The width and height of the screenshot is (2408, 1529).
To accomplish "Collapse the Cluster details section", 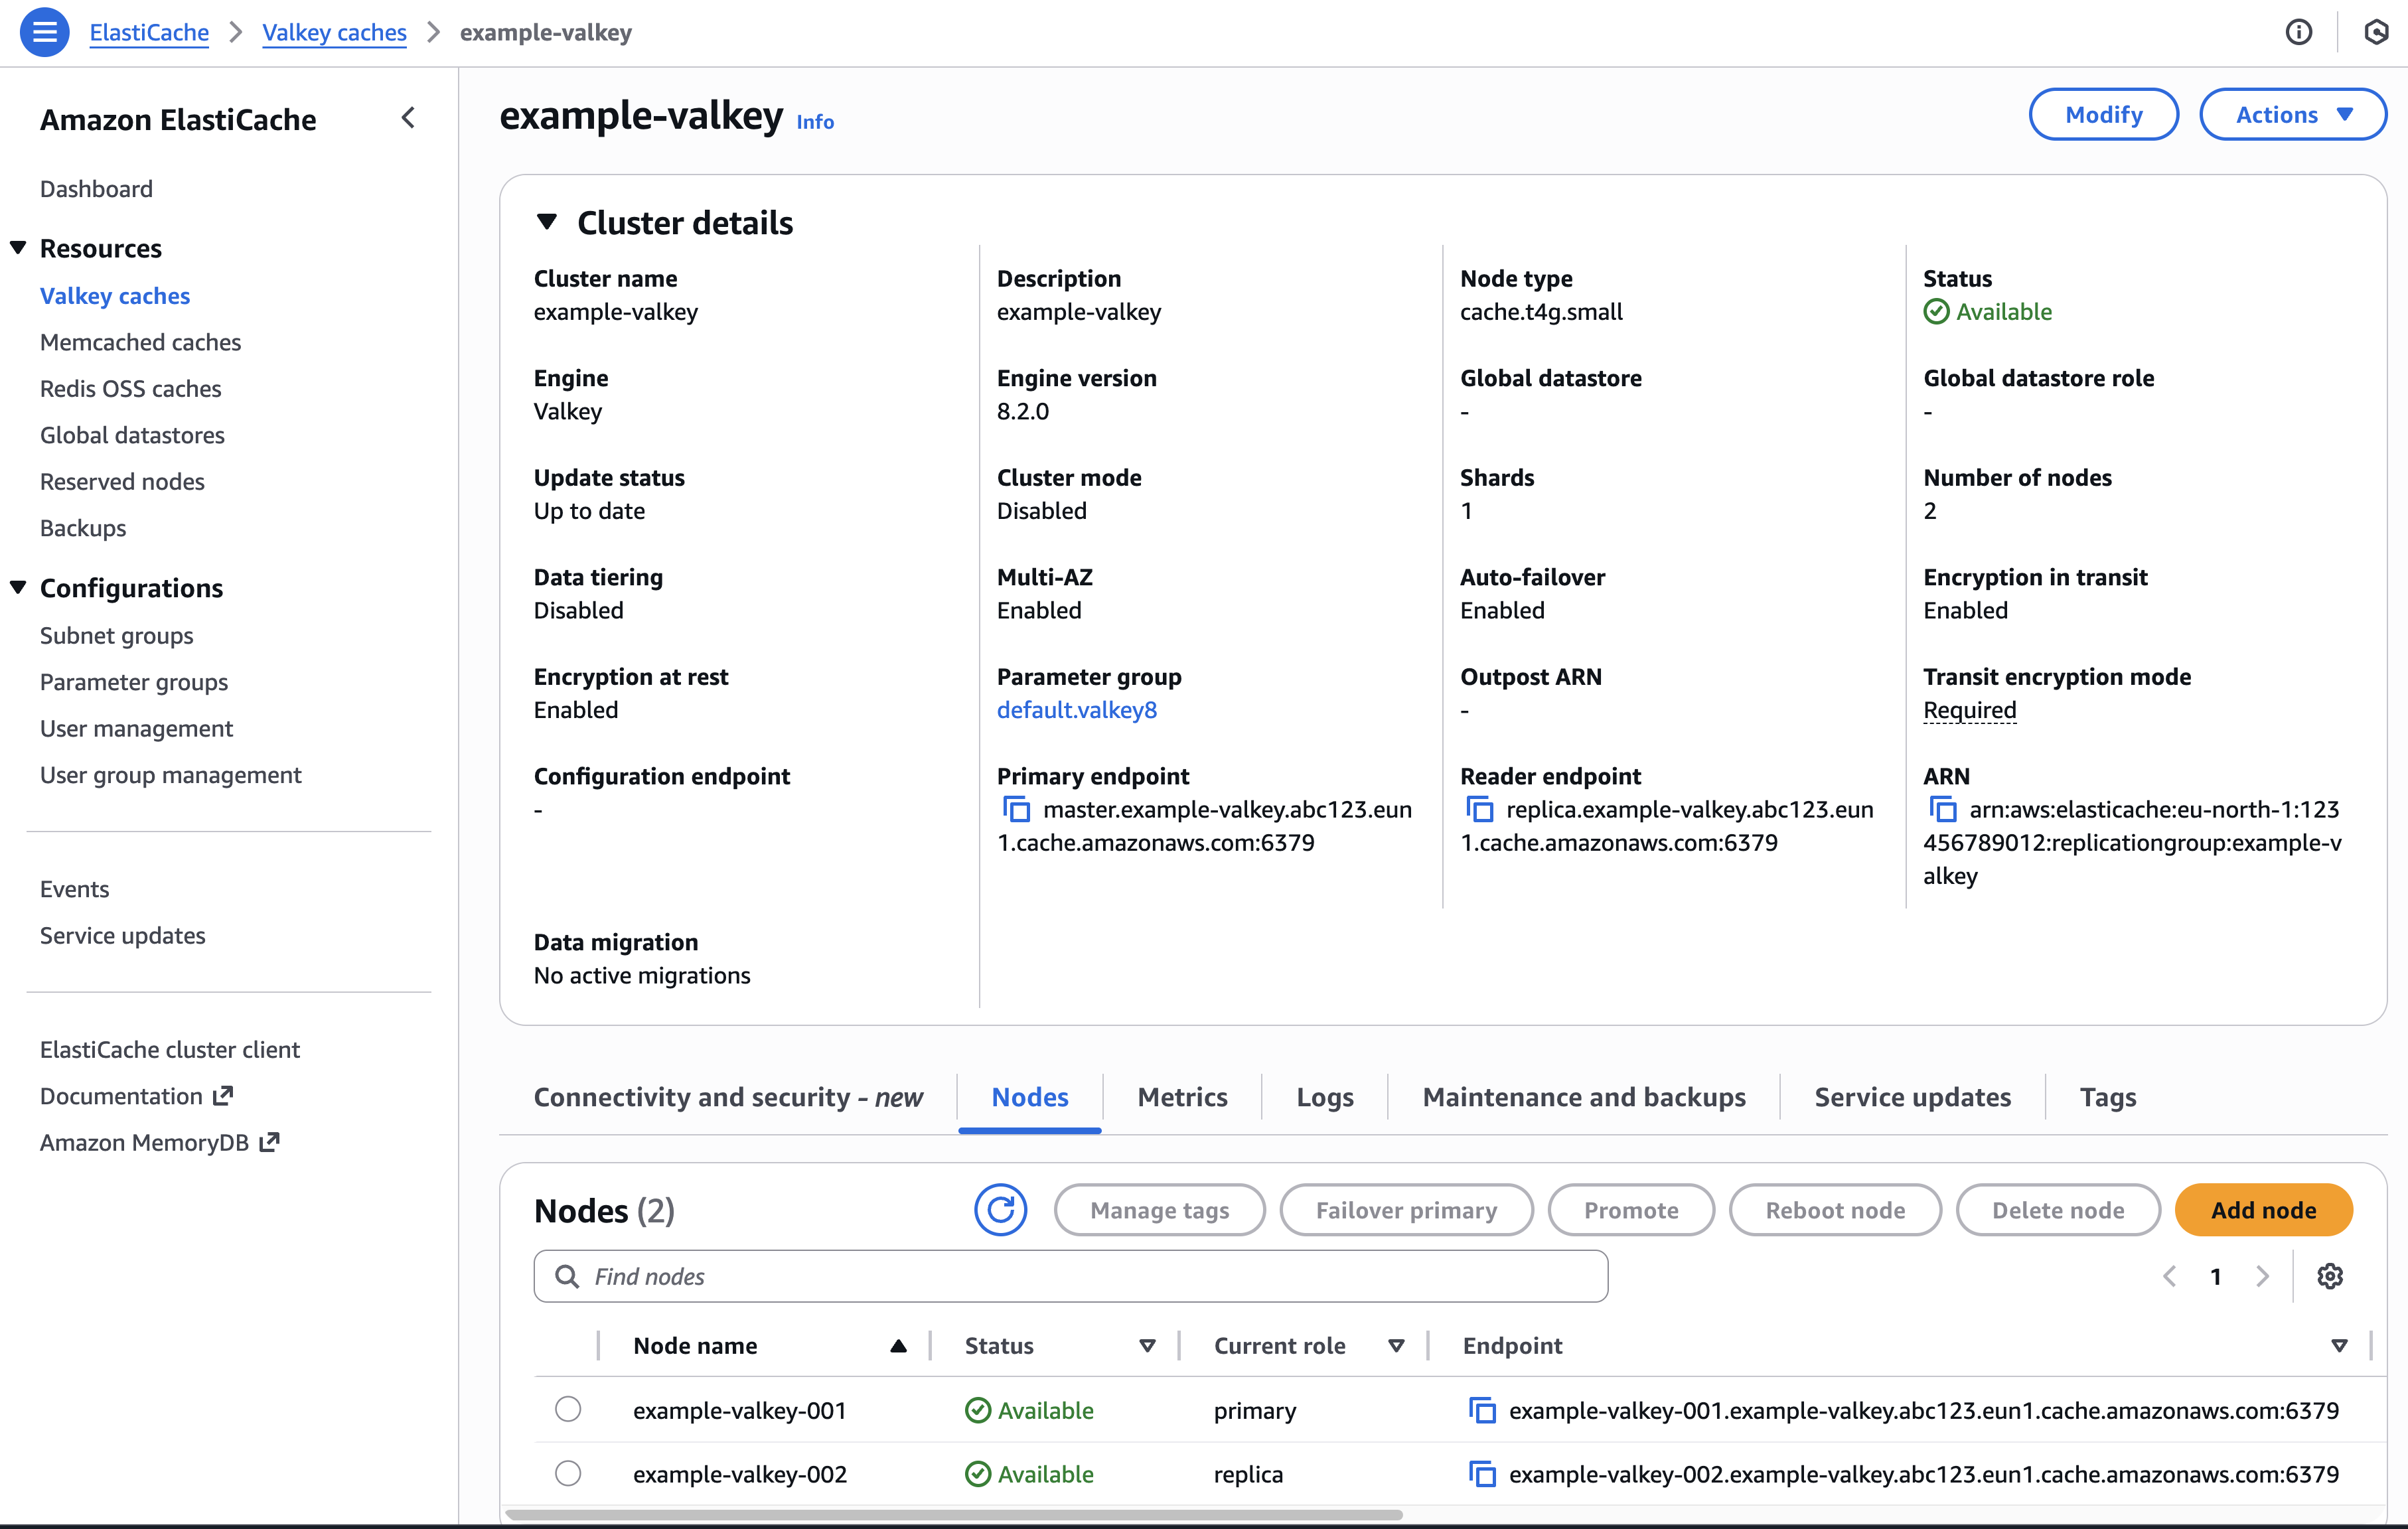I will (x=546, y=221).
